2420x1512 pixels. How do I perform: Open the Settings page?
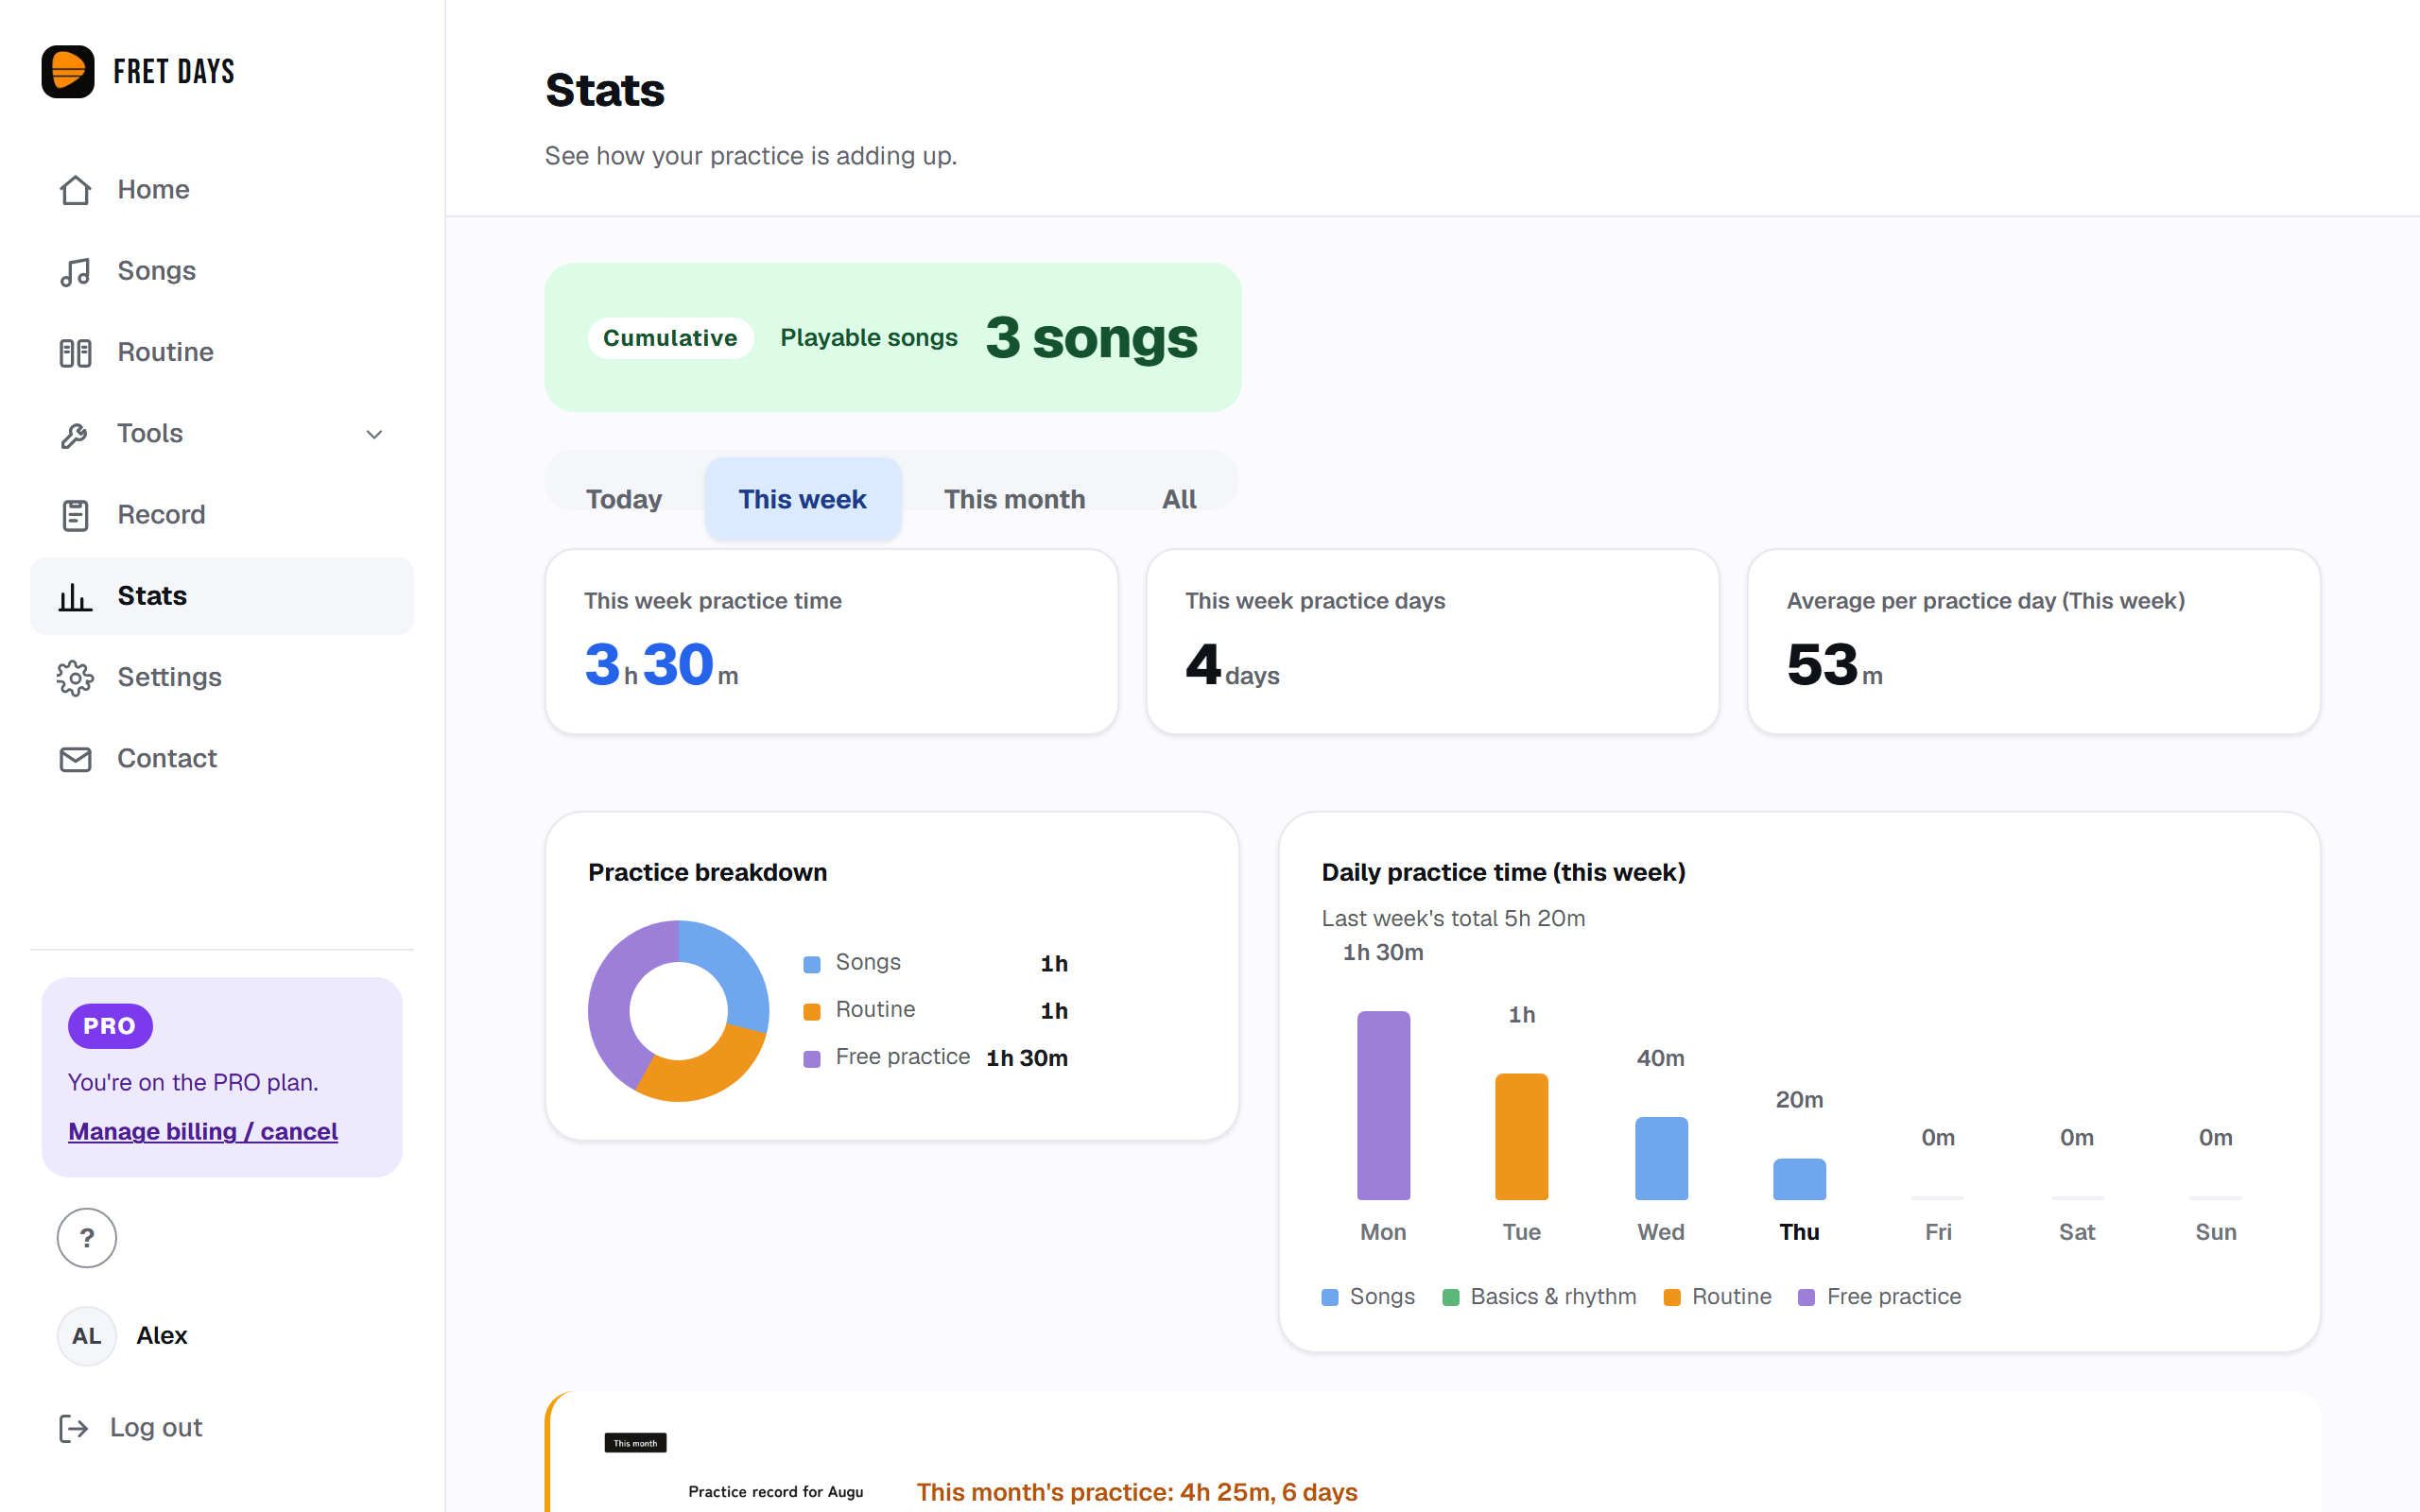[x=222, y=678]
